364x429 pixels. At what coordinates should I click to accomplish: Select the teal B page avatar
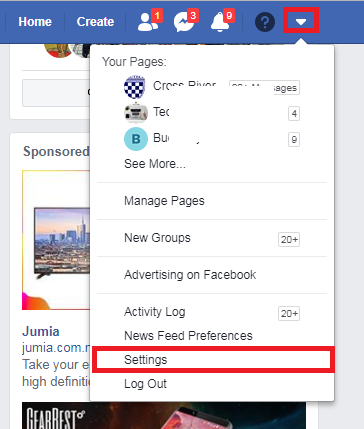coord(136,139)
